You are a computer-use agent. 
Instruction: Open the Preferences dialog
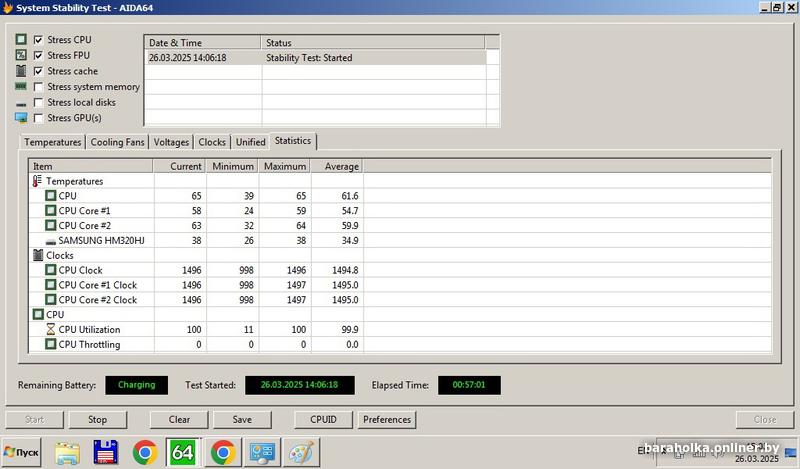387,419
